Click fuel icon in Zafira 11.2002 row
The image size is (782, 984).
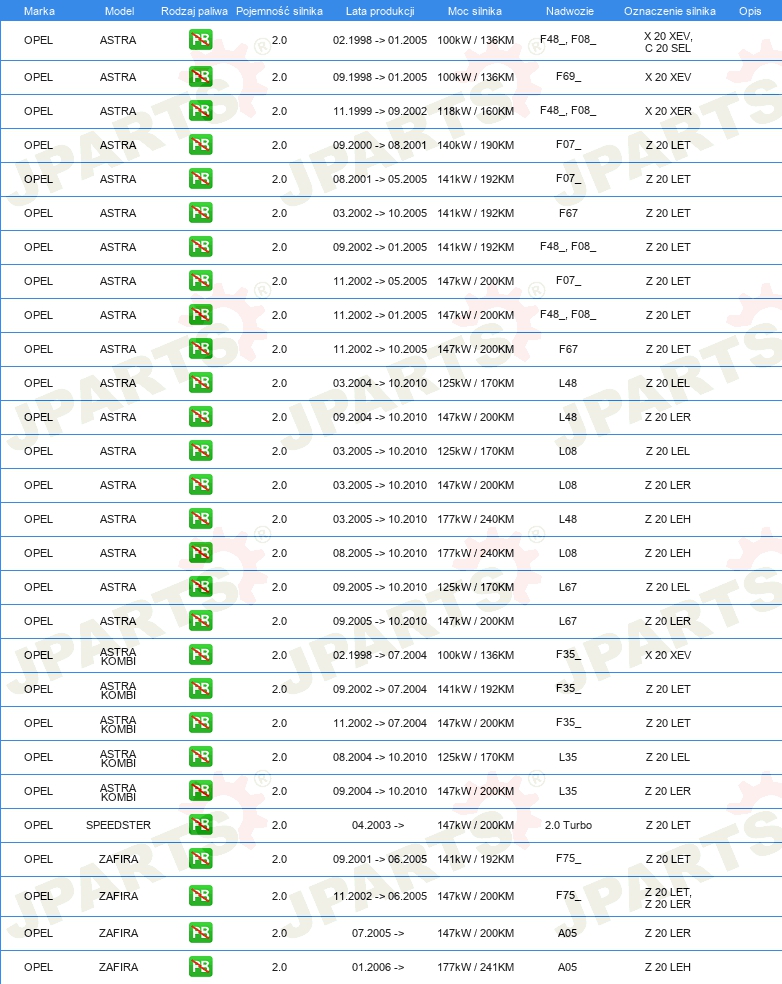pos(201,896)
